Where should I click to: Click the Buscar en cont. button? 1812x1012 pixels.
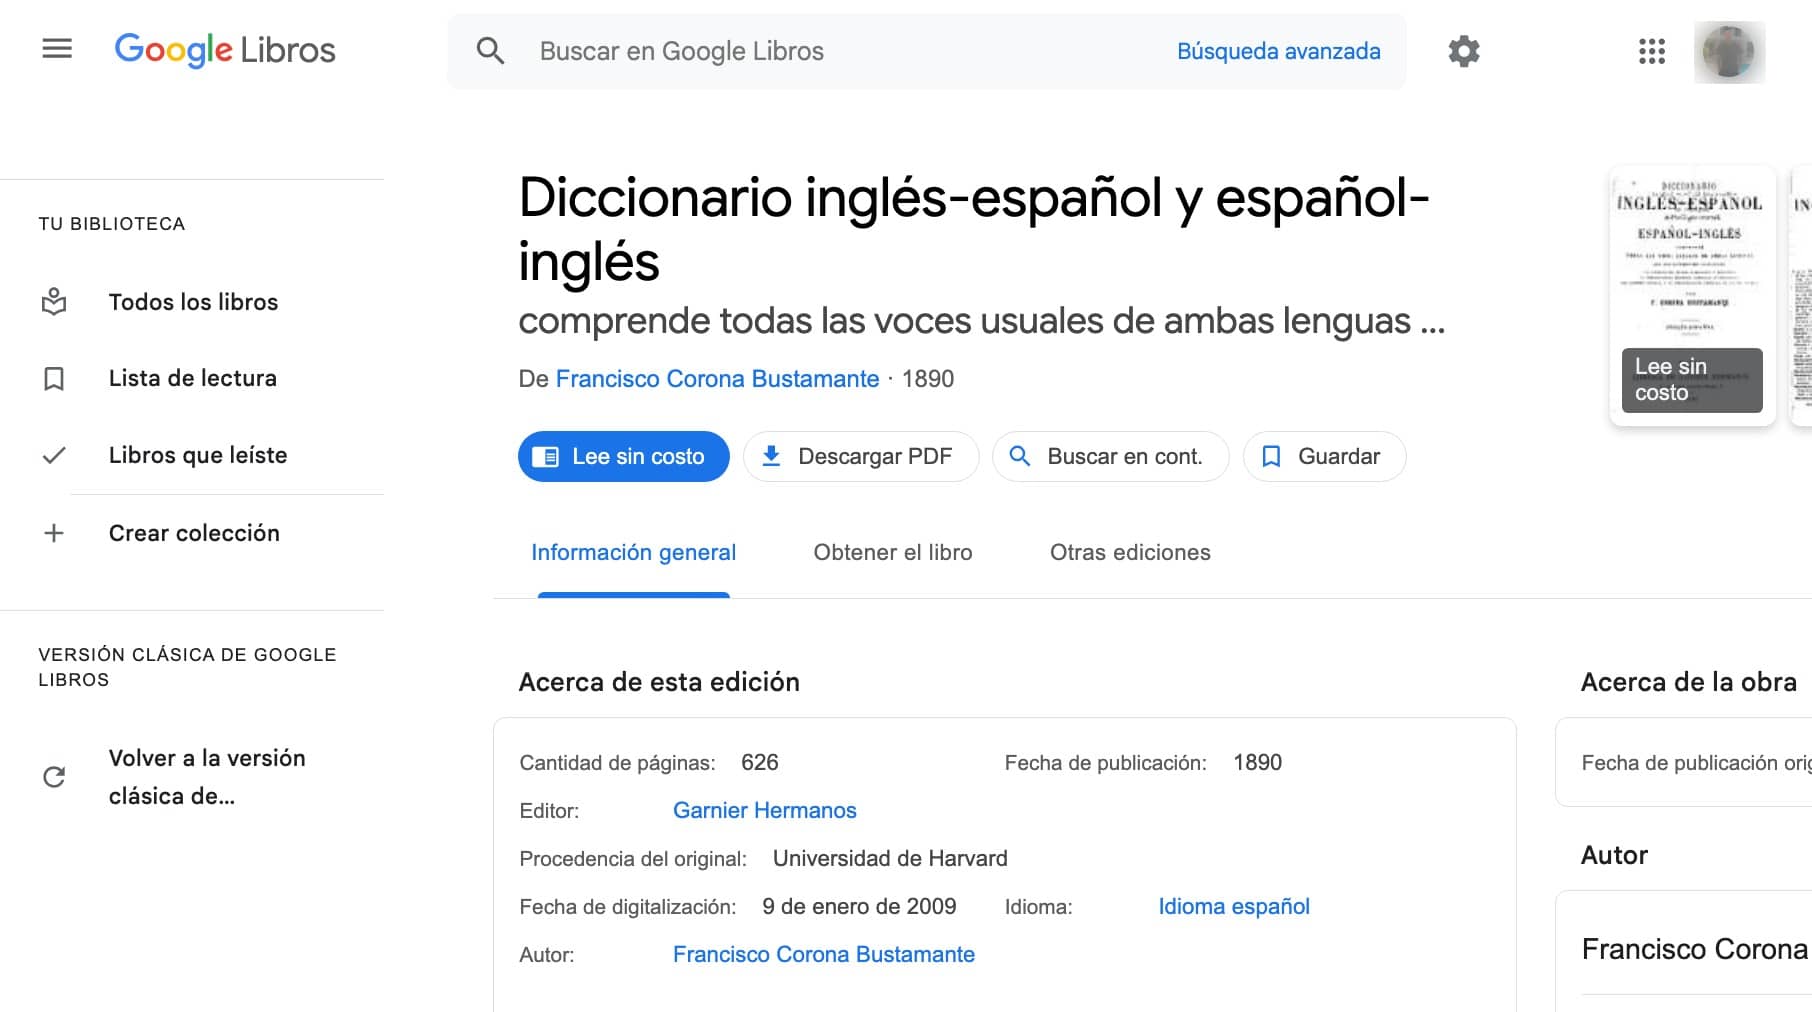pyautogui.click(x=1110, y=457)
